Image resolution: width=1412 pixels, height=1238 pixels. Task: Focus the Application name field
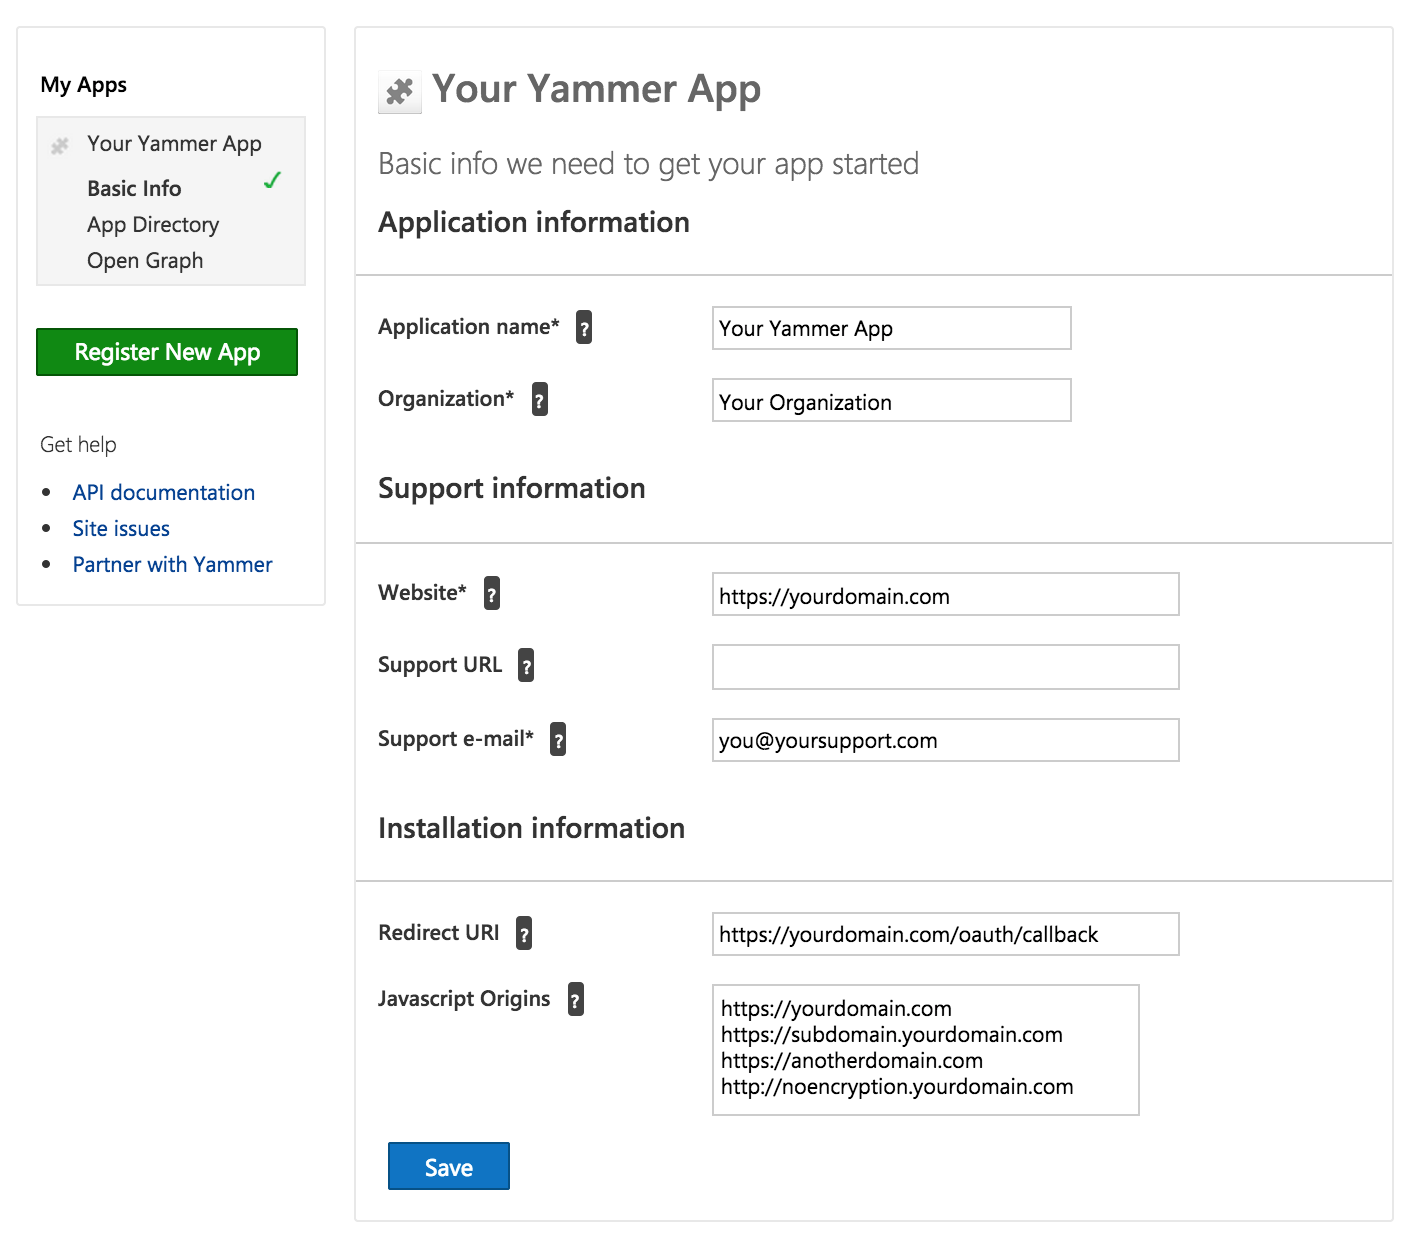[892, 328]
